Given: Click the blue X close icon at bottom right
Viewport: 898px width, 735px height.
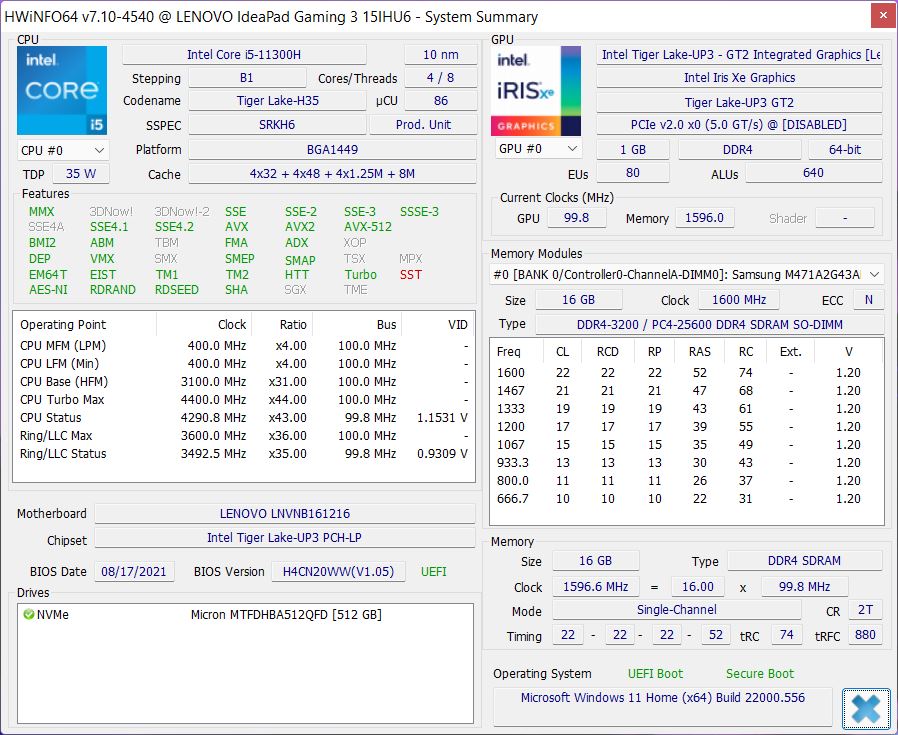Looking at the screenshot, I should click(866, 709).
